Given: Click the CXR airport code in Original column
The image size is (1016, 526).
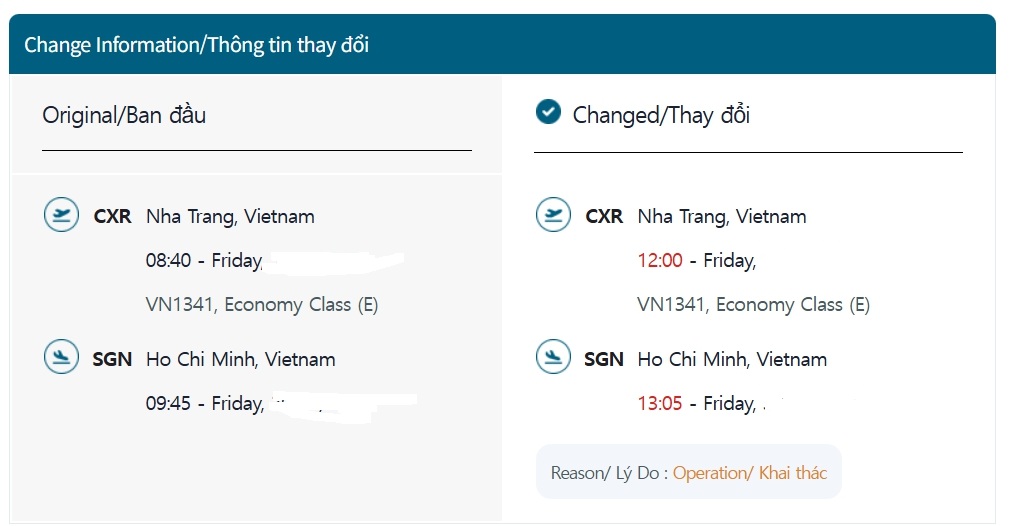Looking at the screenshot, I should pos(112,217).
